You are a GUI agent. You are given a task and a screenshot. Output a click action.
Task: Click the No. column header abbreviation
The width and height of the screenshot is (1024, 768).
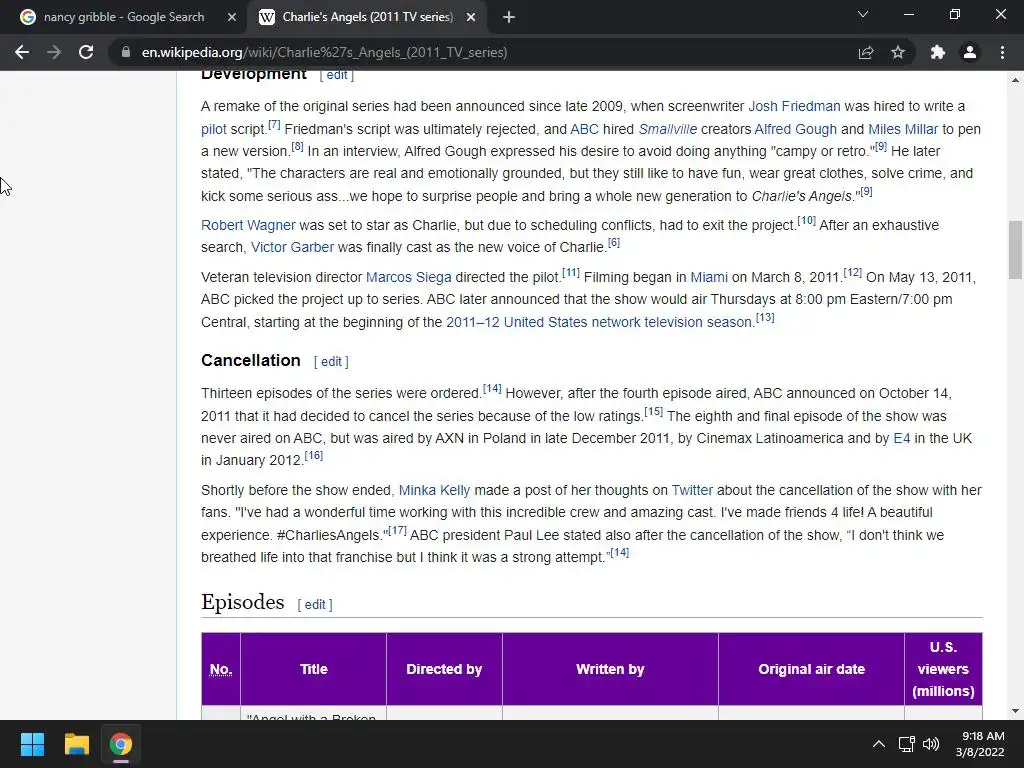coord(221,669)
